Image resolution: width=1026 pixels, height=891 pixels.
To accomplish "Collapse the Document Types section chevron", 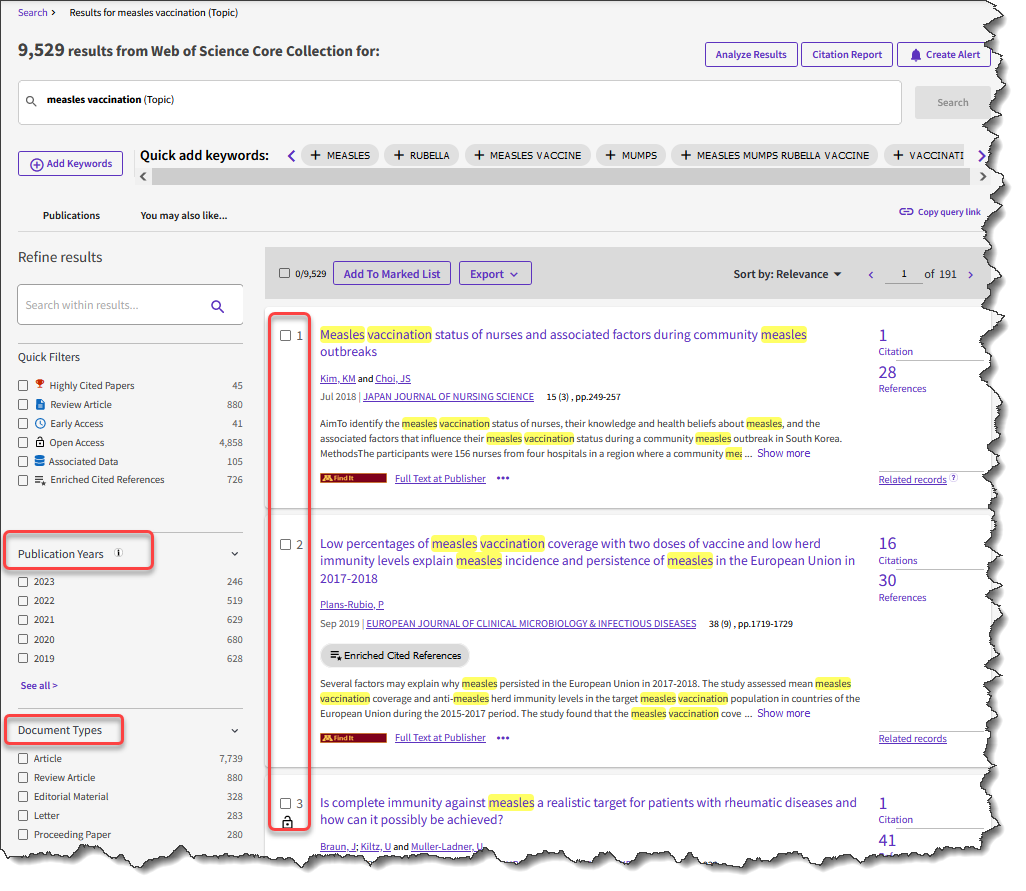I will tap(234, 731).
